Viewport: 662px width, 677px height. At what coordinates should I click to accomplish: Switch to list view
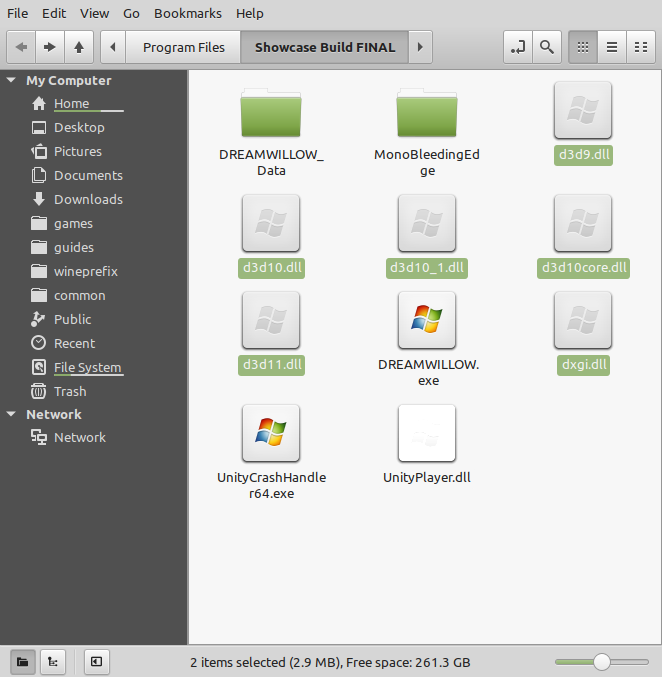[612, 47]
